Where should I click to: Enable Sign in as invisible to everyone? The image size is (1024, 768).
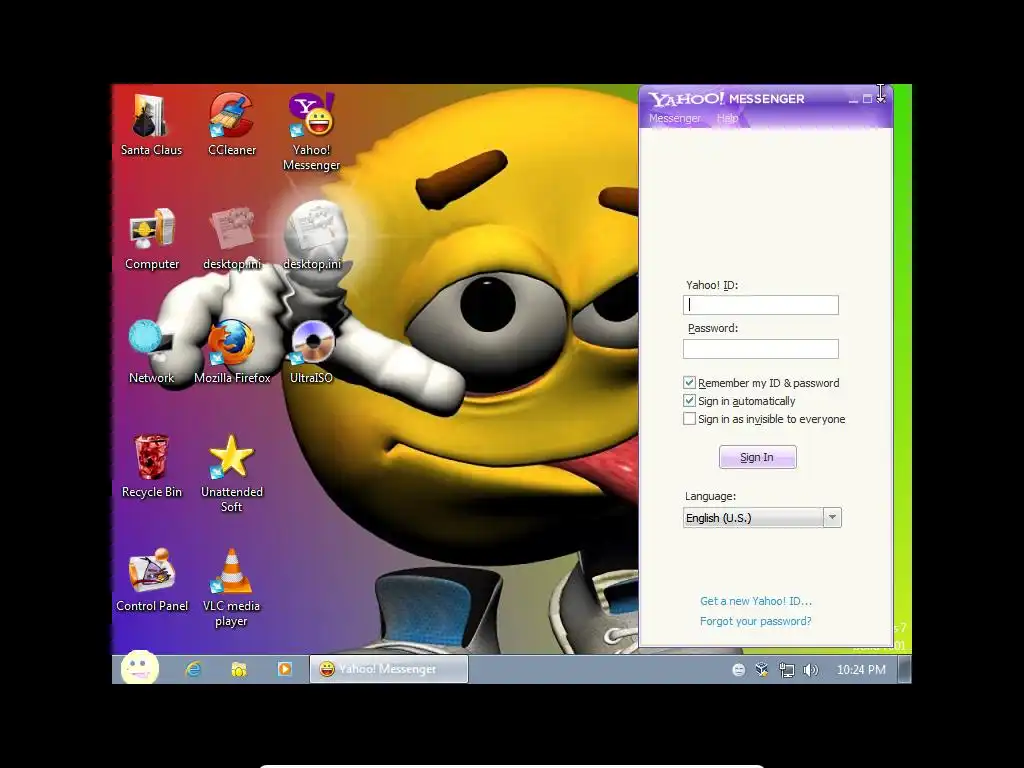689,419
